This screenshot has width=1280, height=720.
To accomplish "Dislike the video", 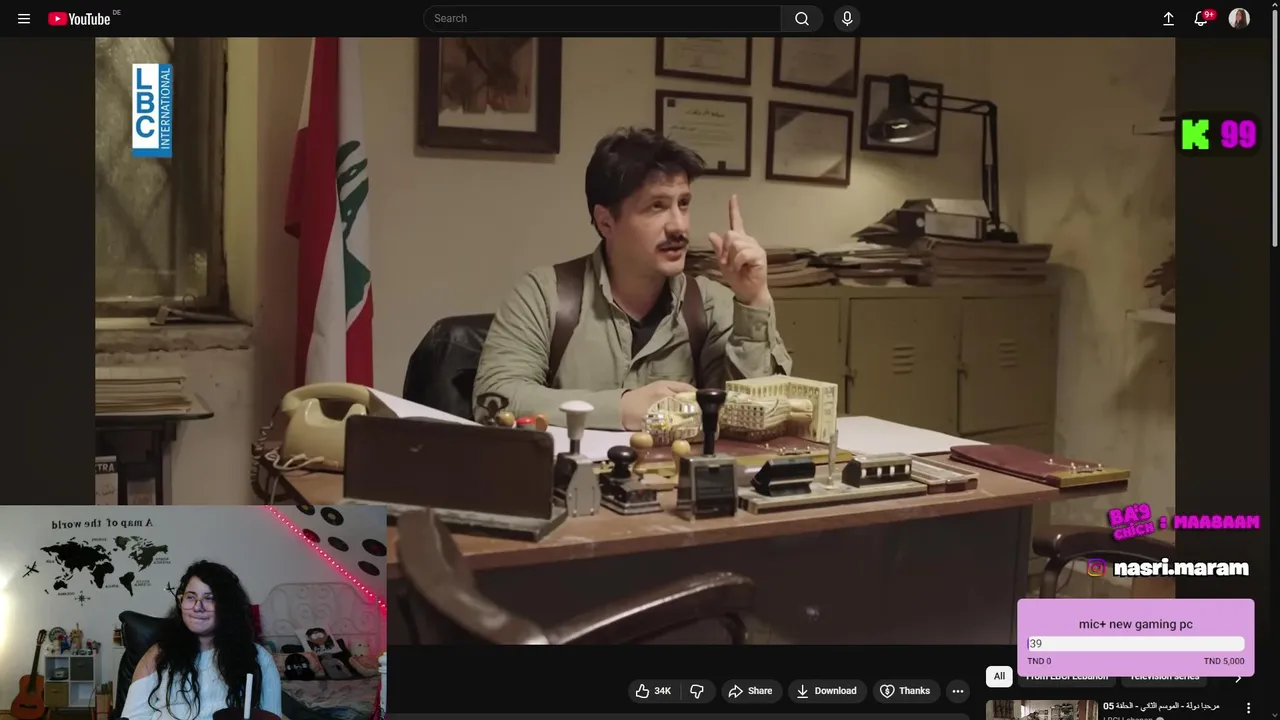I will point(697,691).
